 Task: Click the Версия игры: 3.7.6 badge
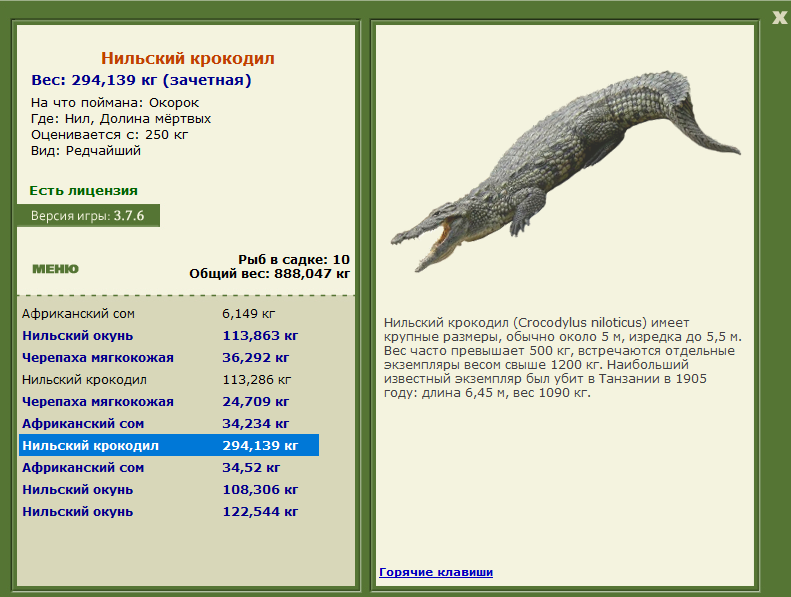(88, 215)
